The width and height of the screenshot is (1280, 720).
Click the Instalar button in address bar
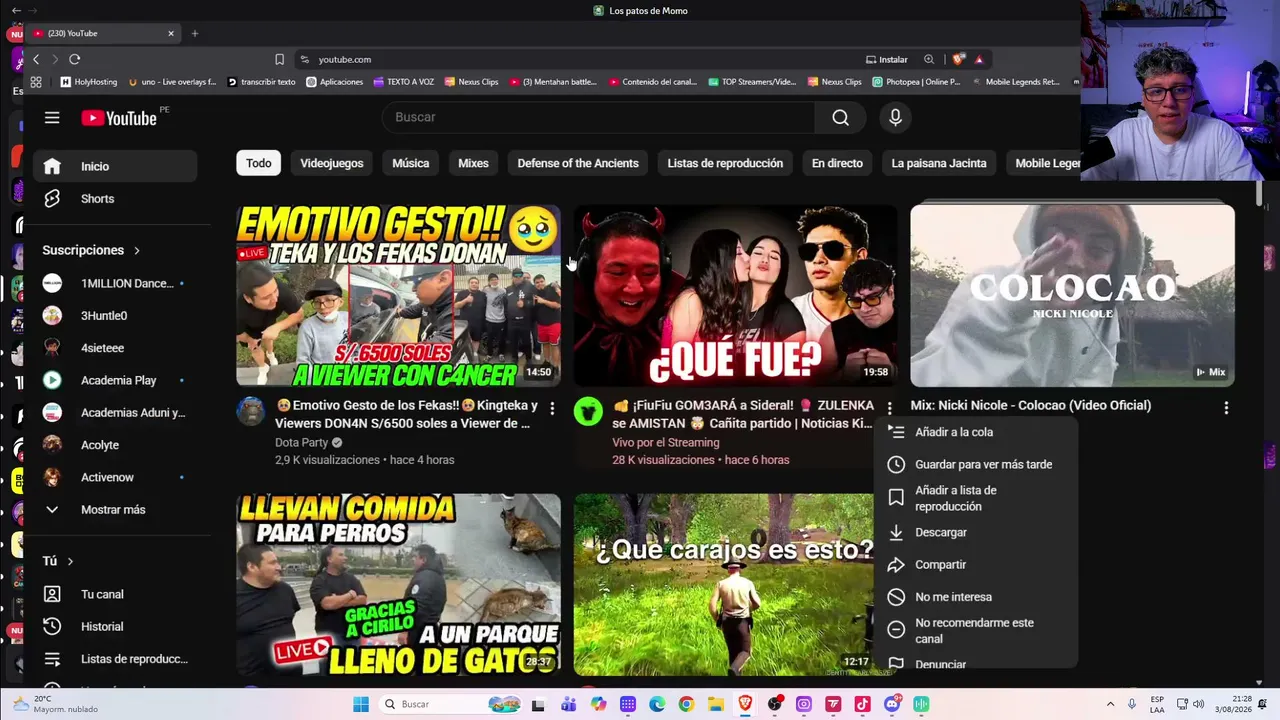(x=887, y=59)
